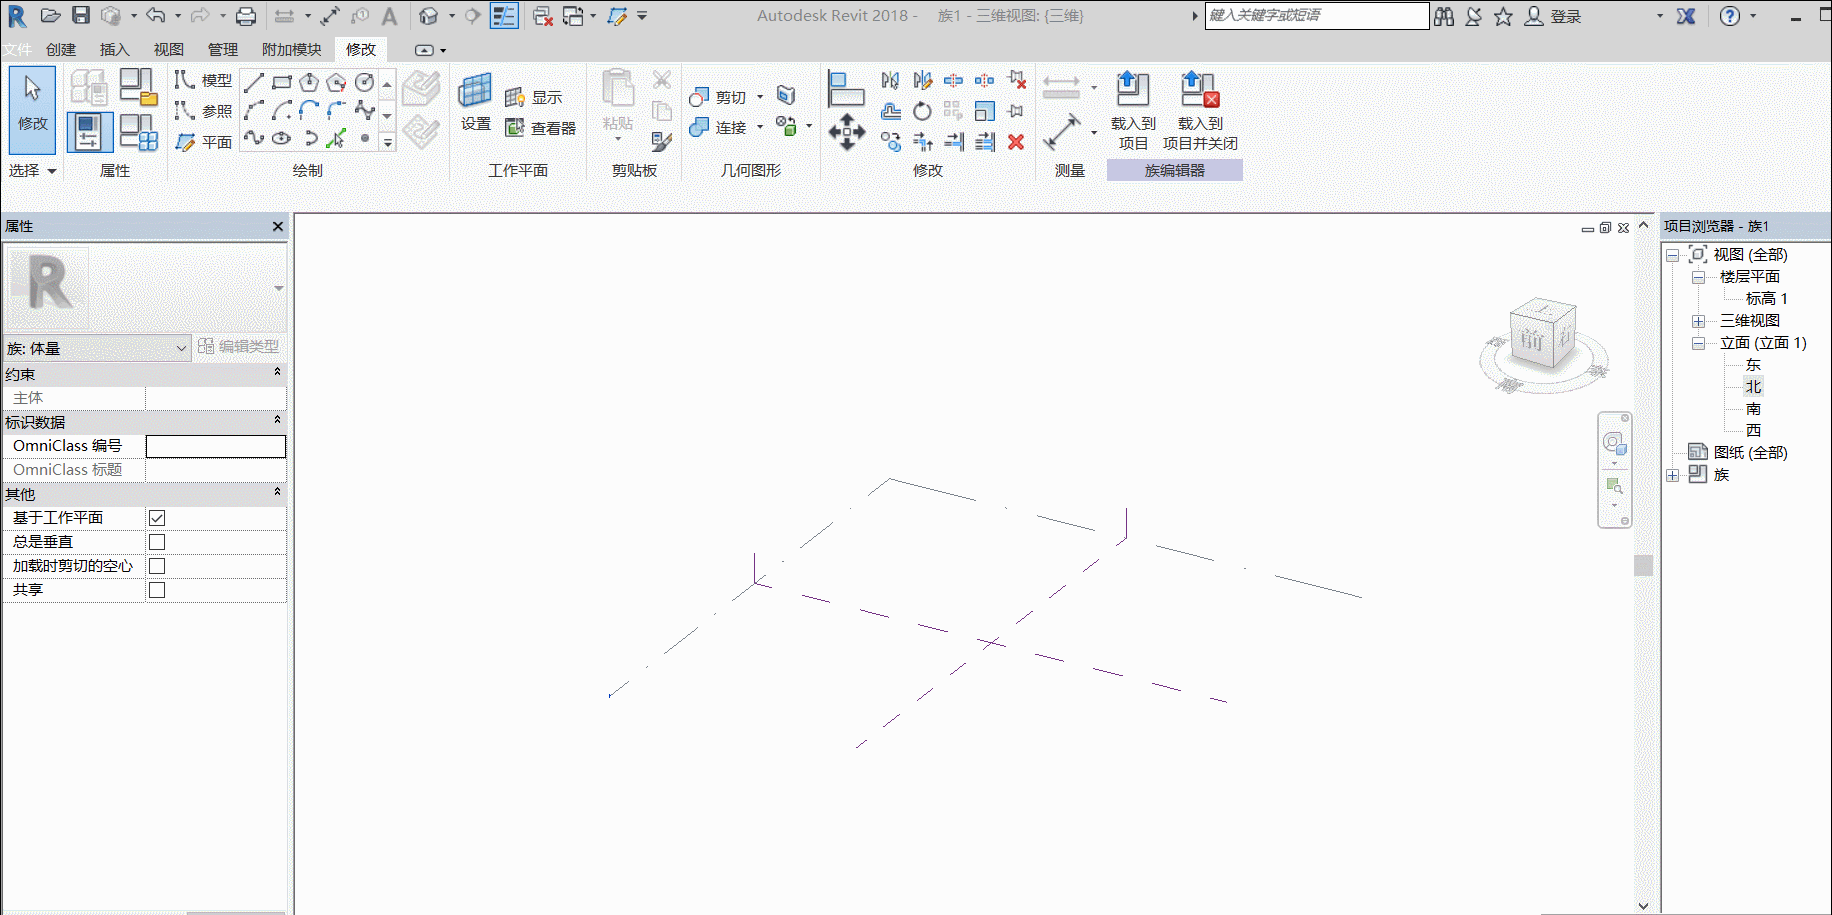Open the 选择 panel dropdown

point(33,171)
